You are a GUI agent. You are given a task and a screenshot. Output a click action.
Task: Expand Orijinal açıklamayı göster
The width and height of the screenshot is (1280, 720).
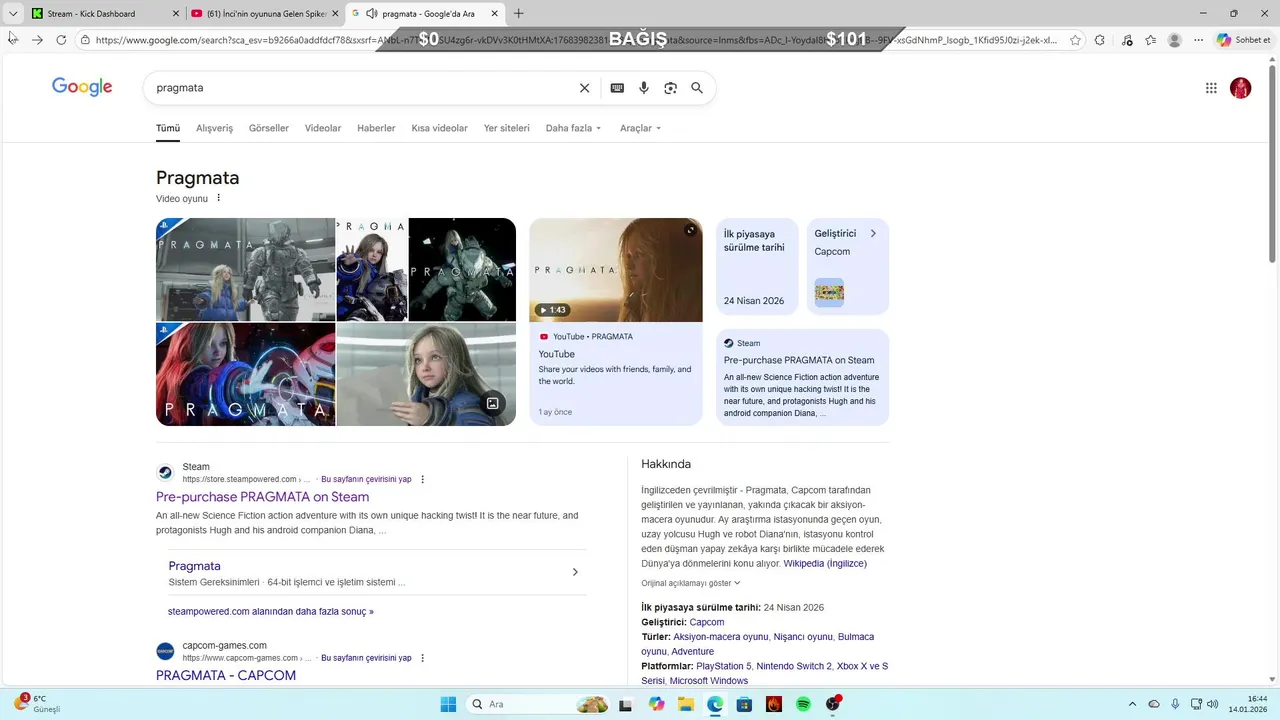pos(691,583)
